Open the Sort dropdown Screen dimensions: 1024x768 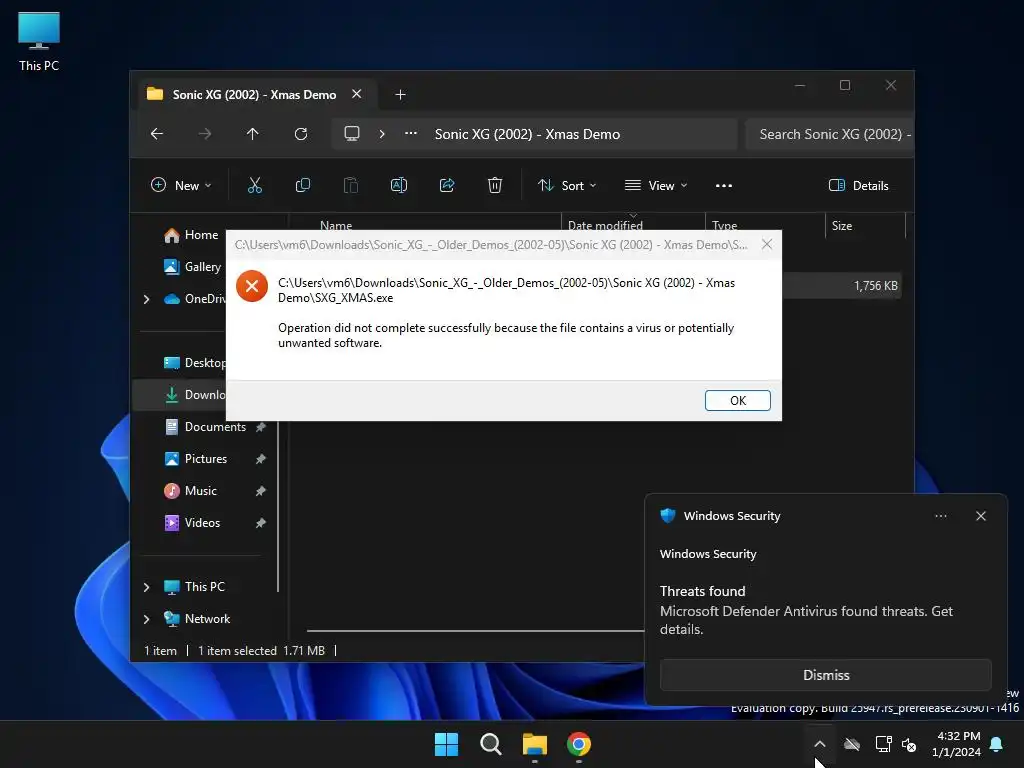click(x=567, y=185)
